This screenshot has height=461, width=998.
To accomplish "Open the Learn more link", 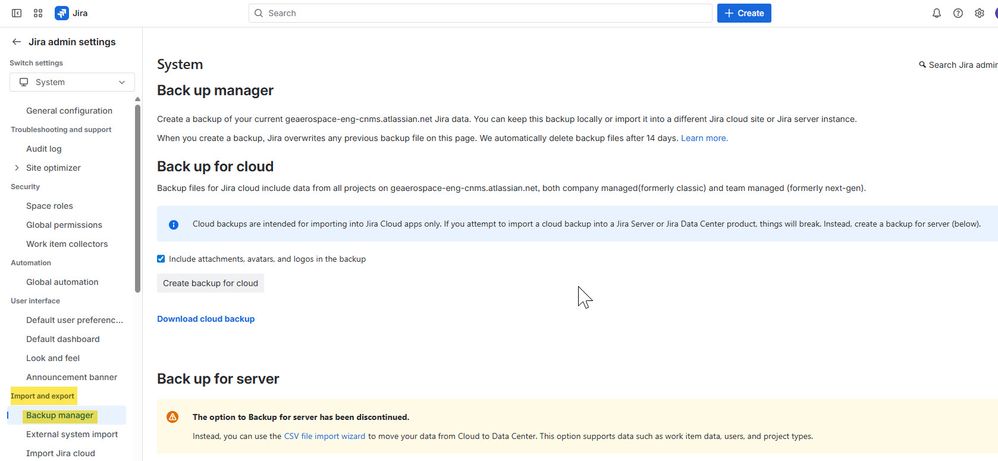I will 704,138.
